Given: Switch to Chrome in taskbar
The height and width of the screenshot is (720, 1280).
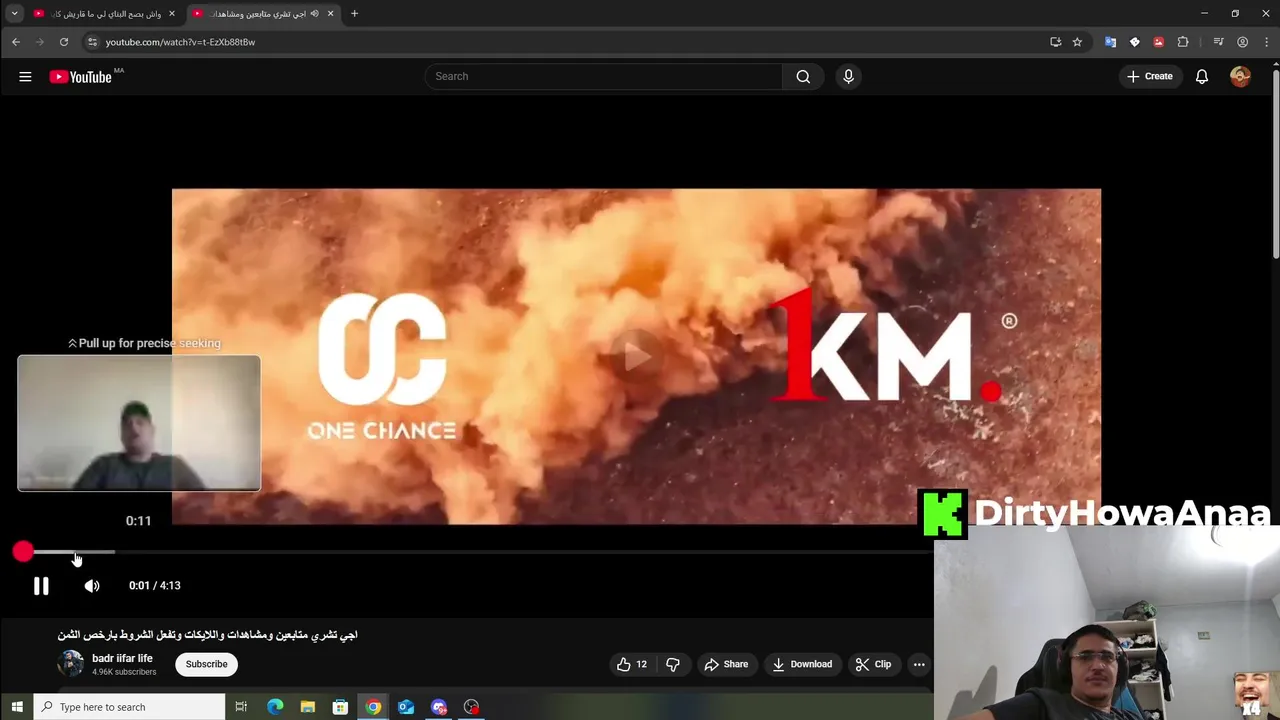Looking at the screenshot, I should [373, 707].
